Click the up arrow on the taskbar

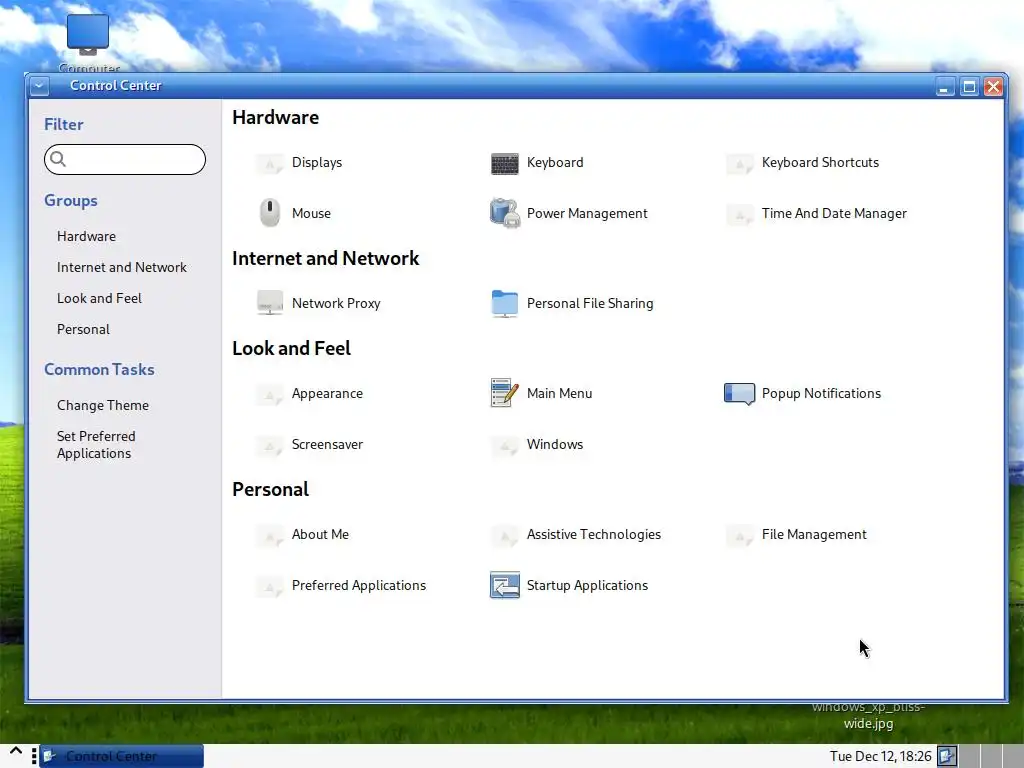point(16,753)
